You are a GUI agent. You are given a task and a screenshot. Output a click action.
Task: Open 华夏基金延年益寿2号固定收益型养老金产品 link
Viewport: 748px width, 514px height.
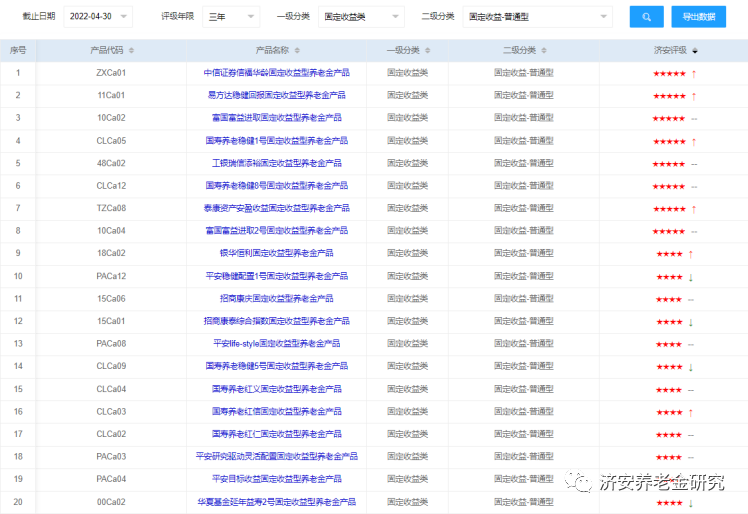click(x=277, y=502)
